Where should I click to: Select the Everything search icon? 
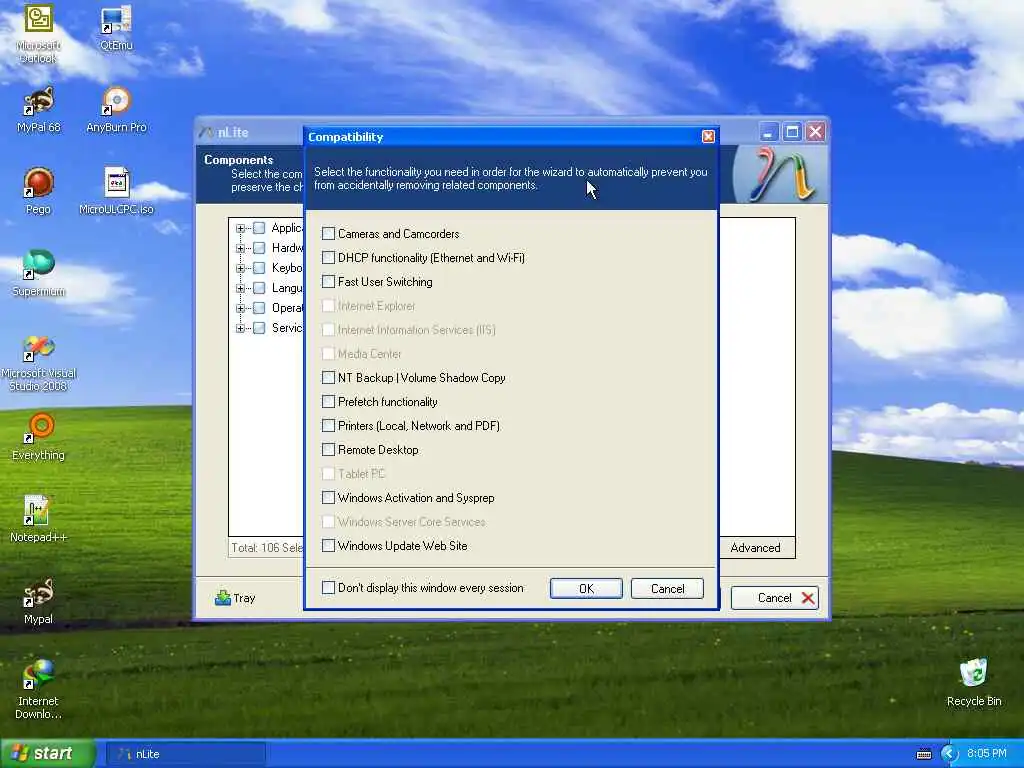tap(39, 437)
